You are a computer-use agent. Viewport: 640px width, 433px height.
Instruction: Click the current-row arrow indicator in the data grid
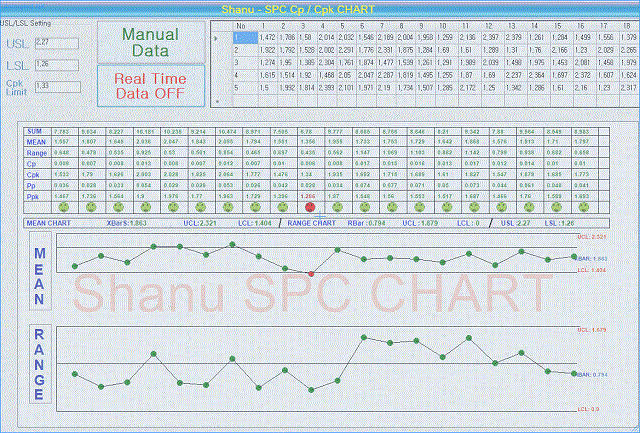[x=216, y=39]
